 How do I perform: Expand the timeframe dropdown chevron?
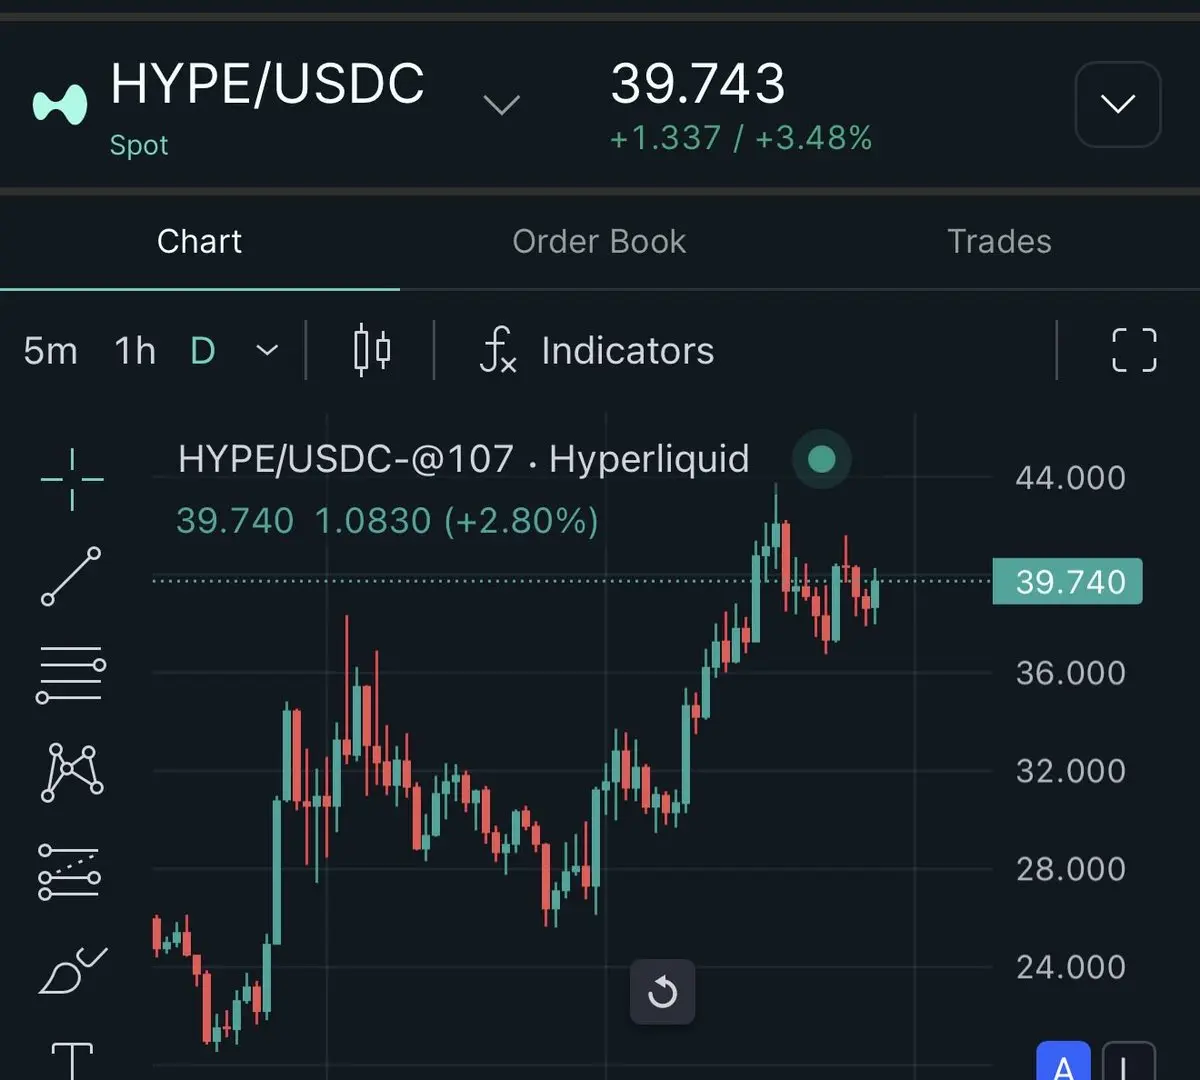[267, 351]
